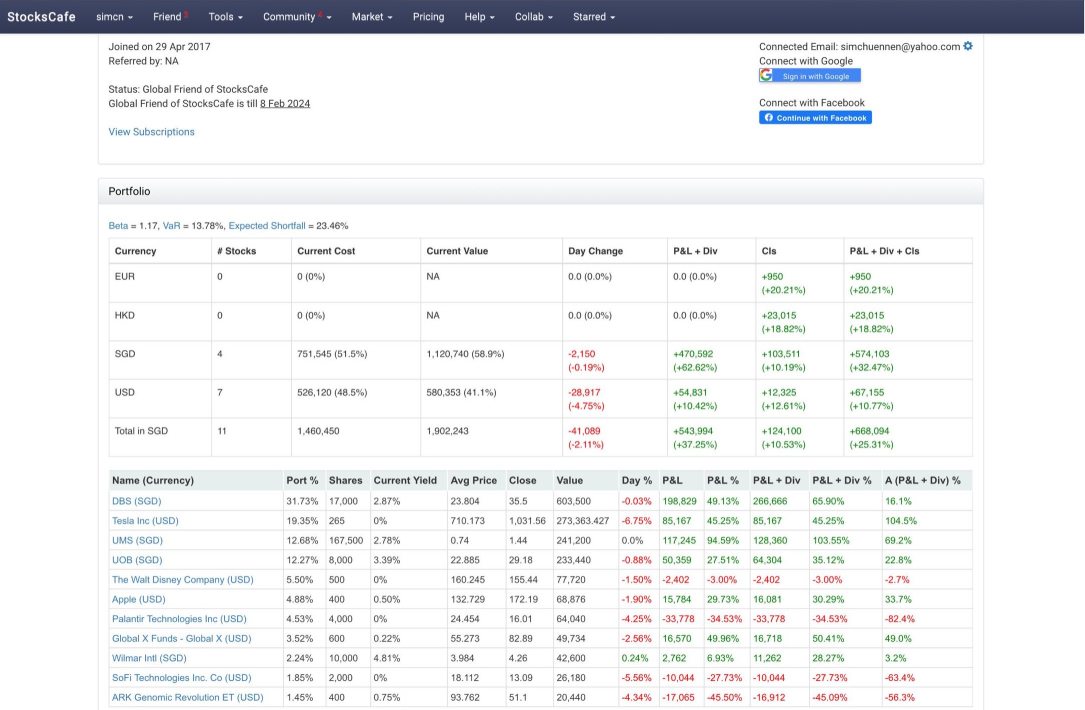
Task: Expand the Starred dropdown menu
Action: [594, 17]
